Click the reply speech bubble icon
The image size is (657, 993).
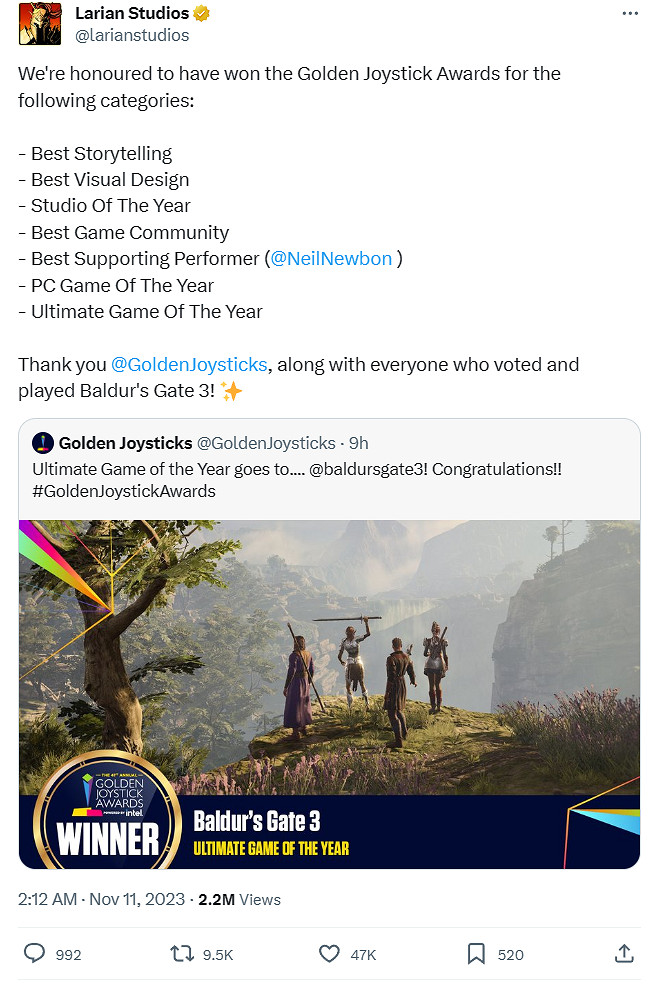(x=34, y=953)
